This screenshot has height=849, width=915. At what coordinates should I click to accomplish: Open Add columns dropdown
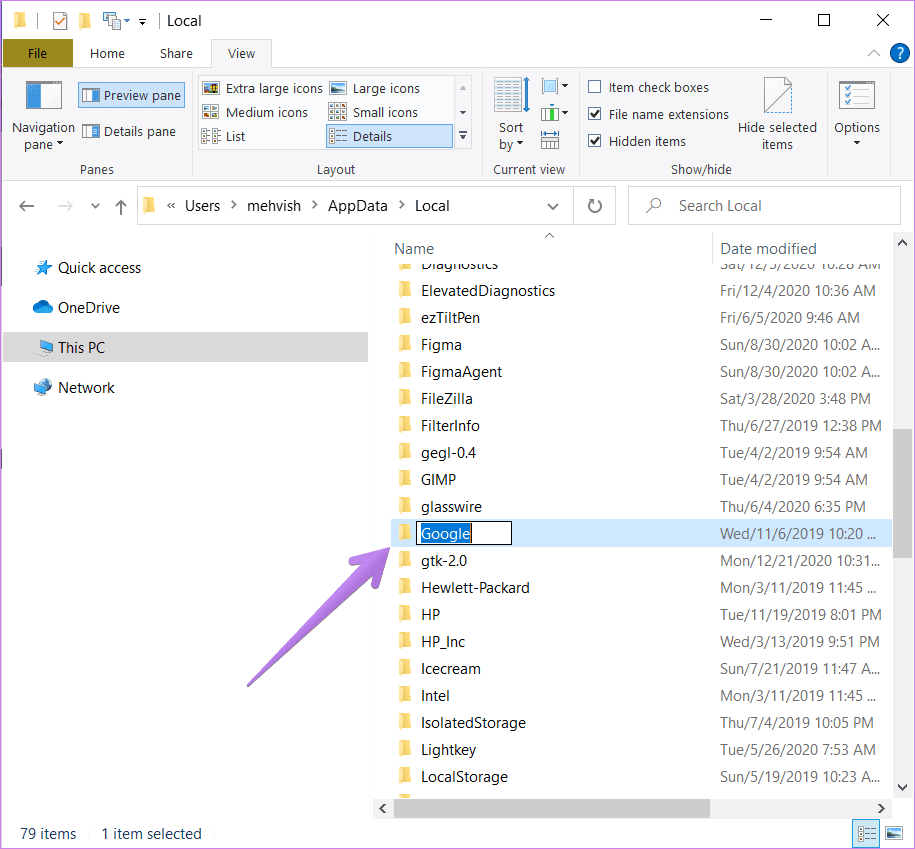coord(554,113)
